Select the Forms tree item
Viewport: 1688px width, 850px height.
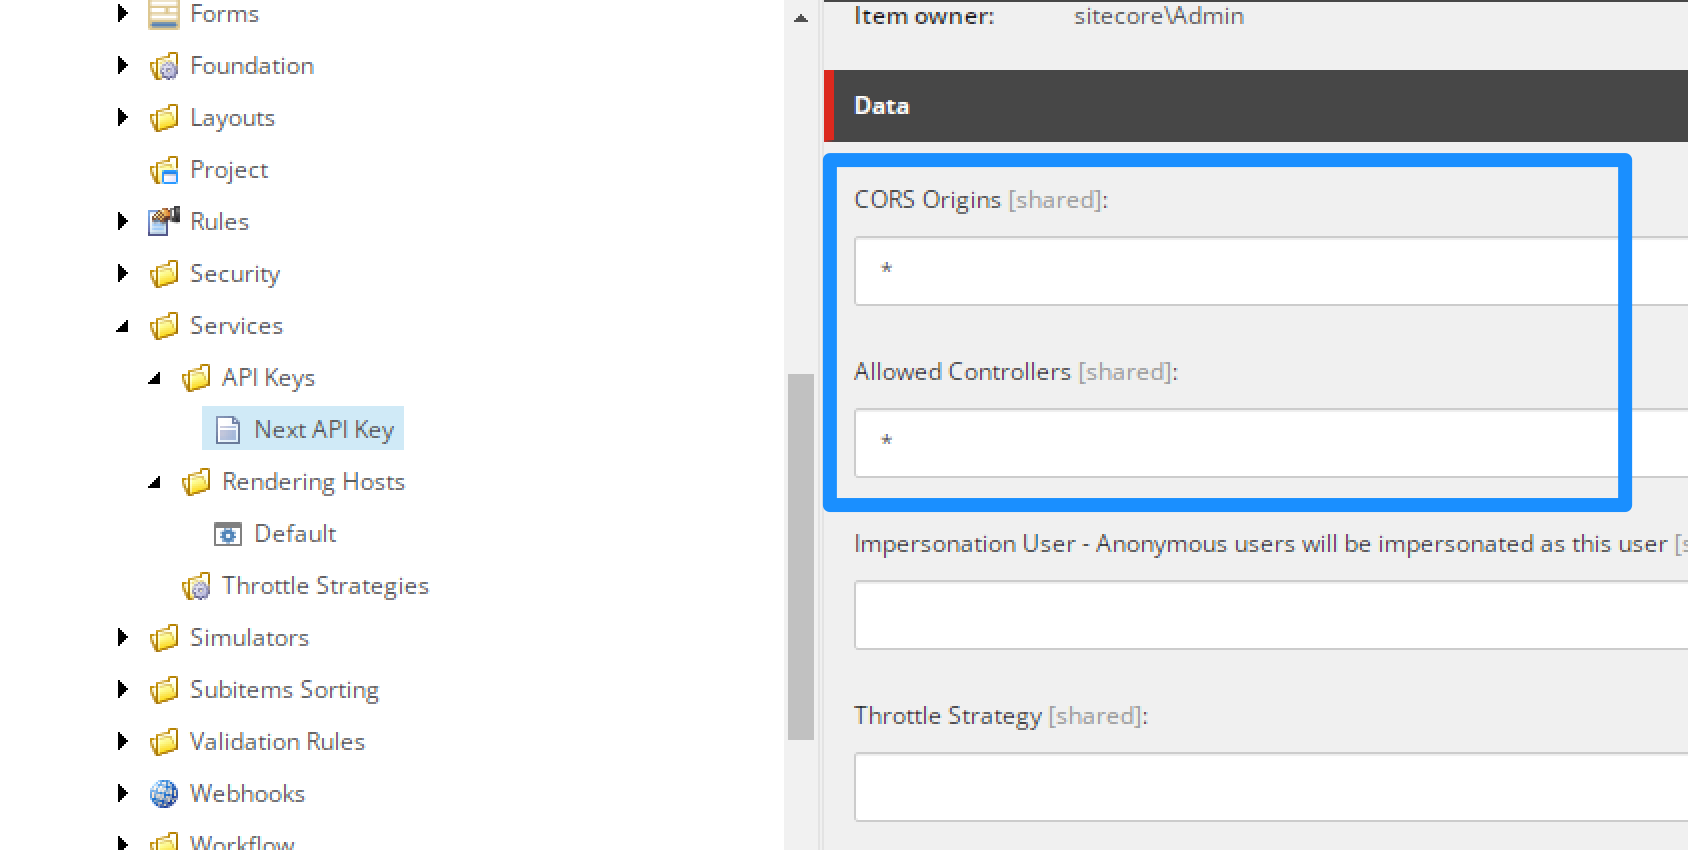[224, 14]
